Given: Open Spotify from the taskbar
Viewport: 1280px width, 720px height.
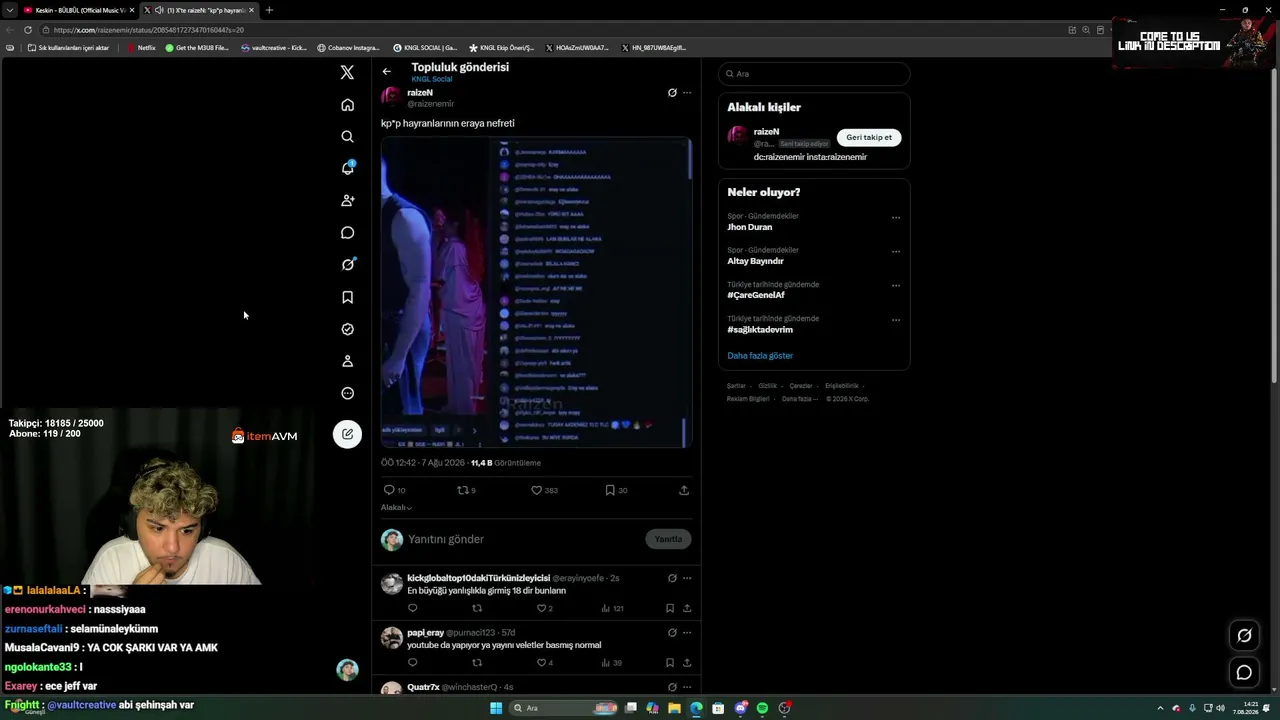Looking at the screenshot, I should tap(762, 708).
